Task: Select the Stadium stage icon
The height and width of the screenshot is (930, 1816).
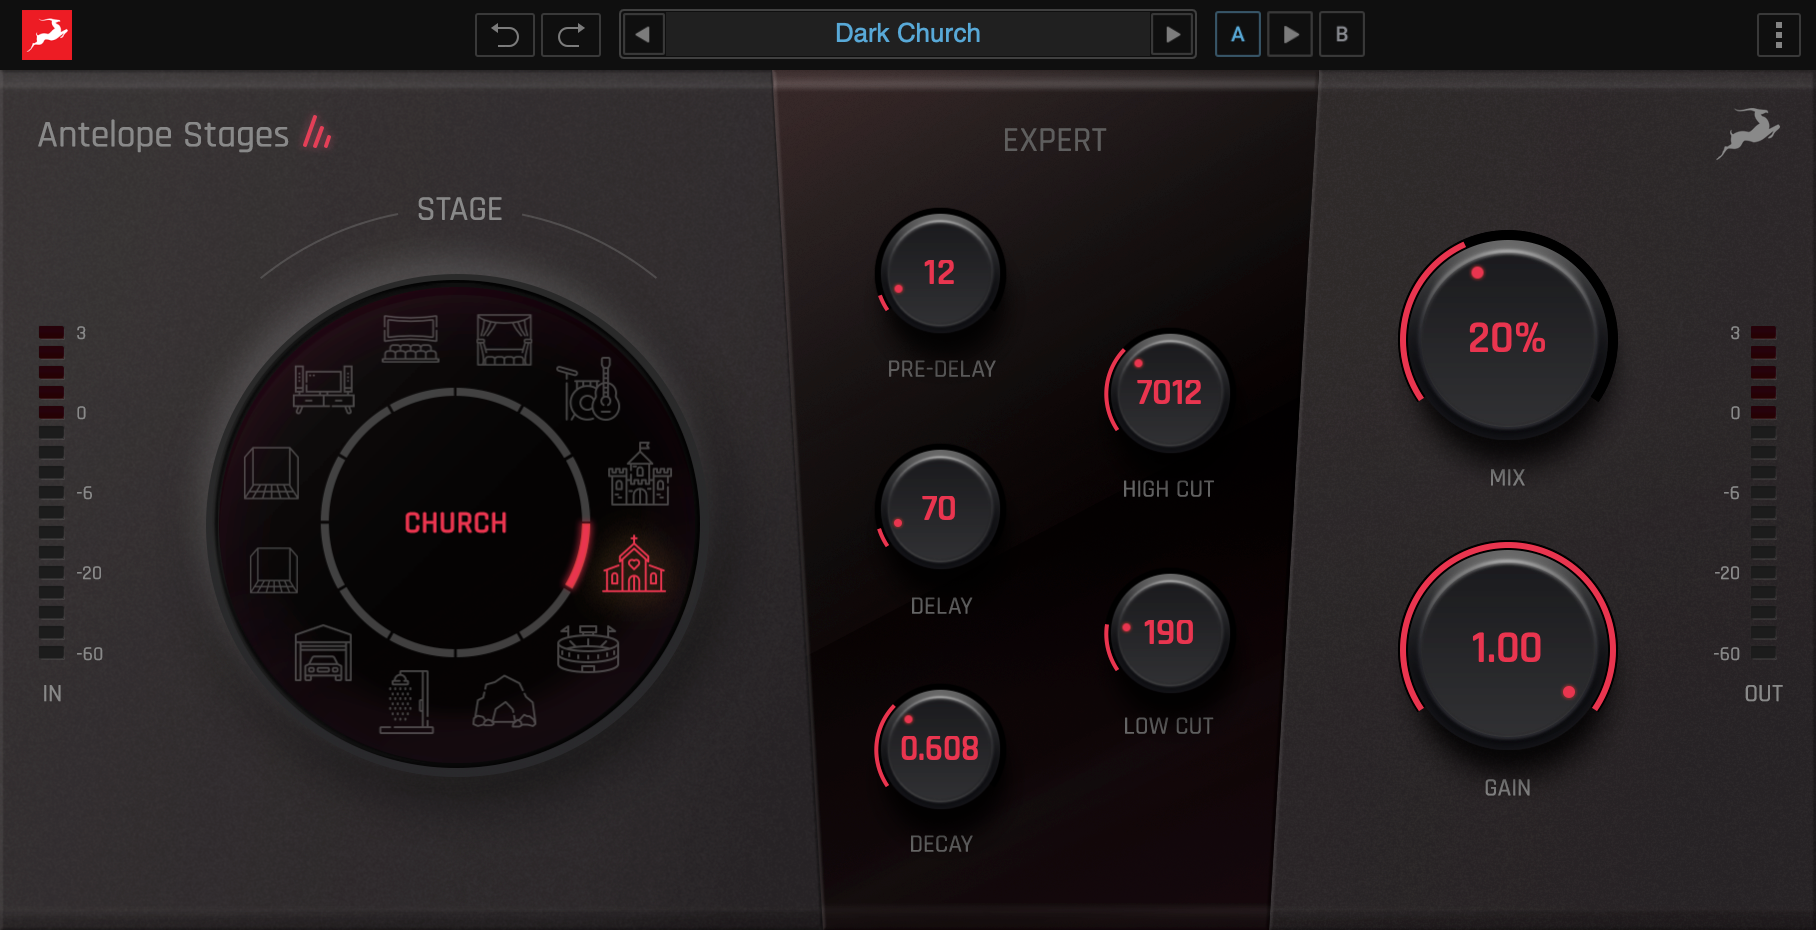Action: 588,649
